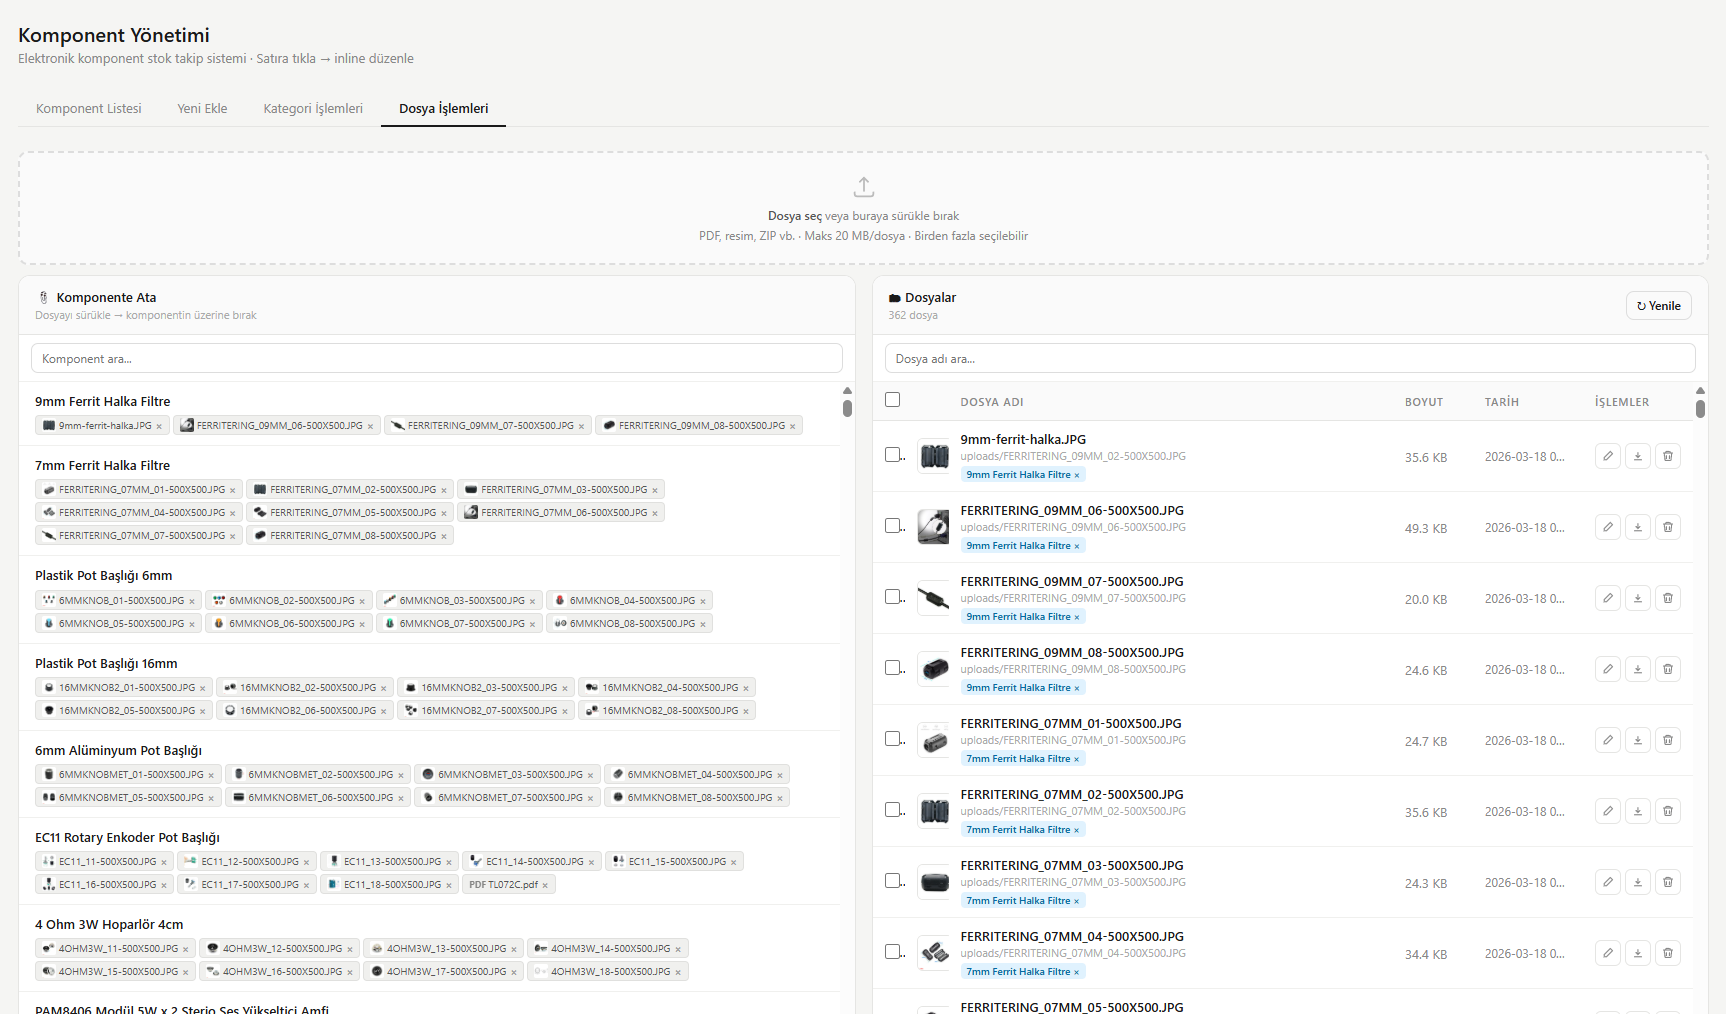Focus the Dosya adı ara search box
This screenshot has height=1014, width=1726.
(1289, 359)
